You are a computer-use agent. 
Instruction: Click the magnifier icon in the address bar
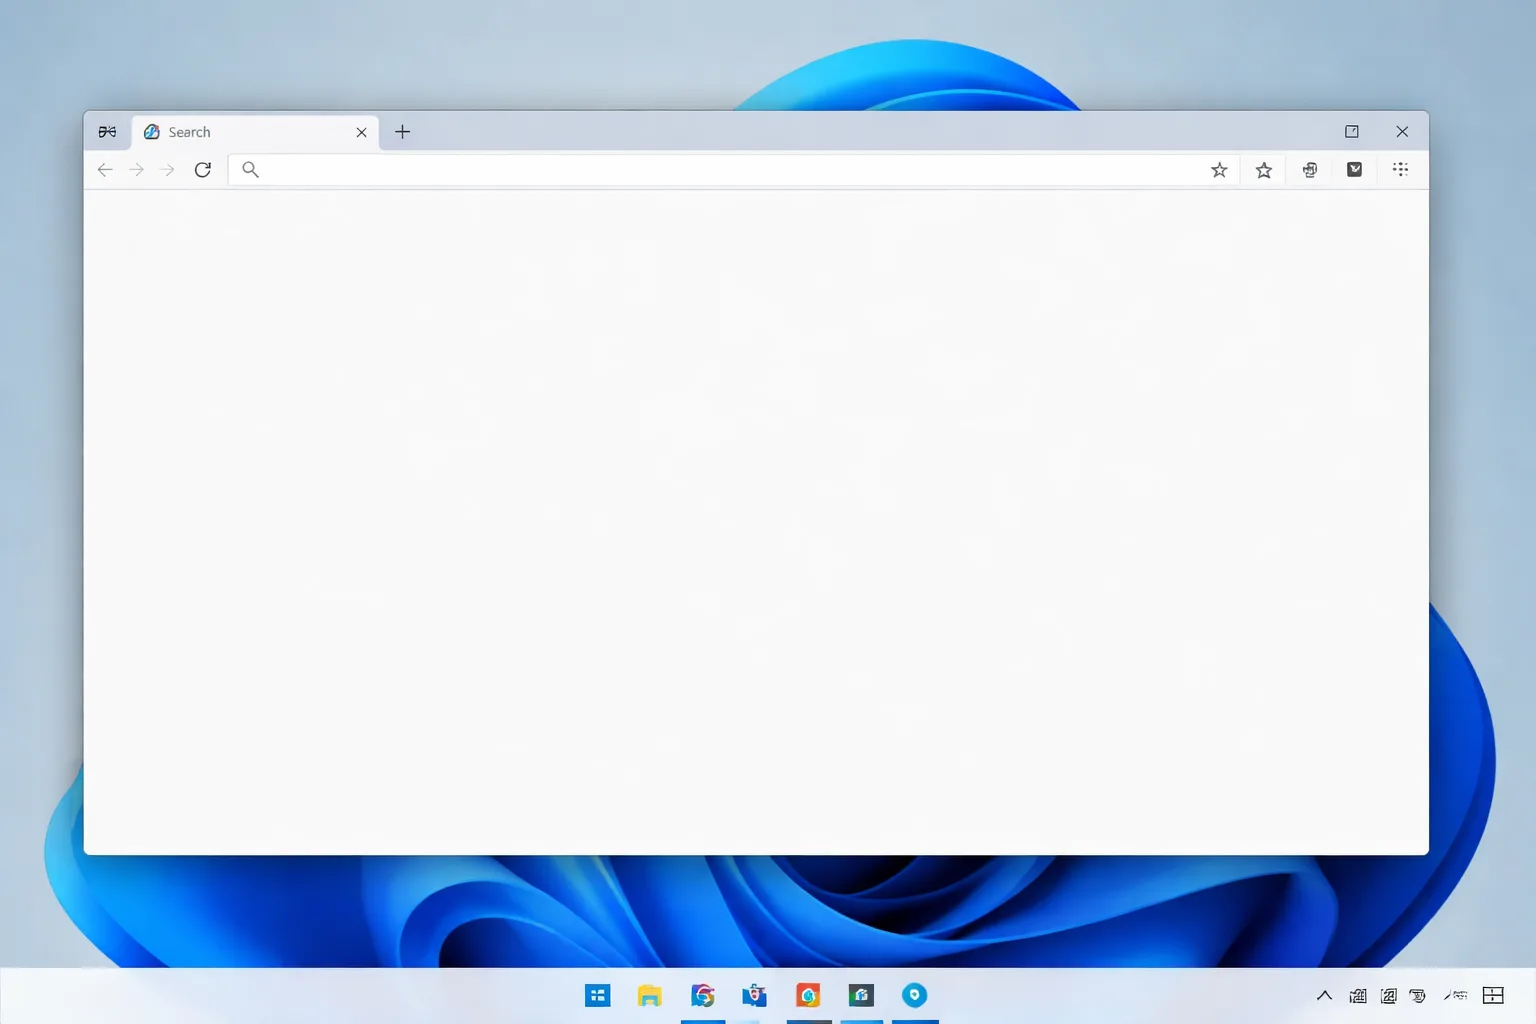coord(251,170)
